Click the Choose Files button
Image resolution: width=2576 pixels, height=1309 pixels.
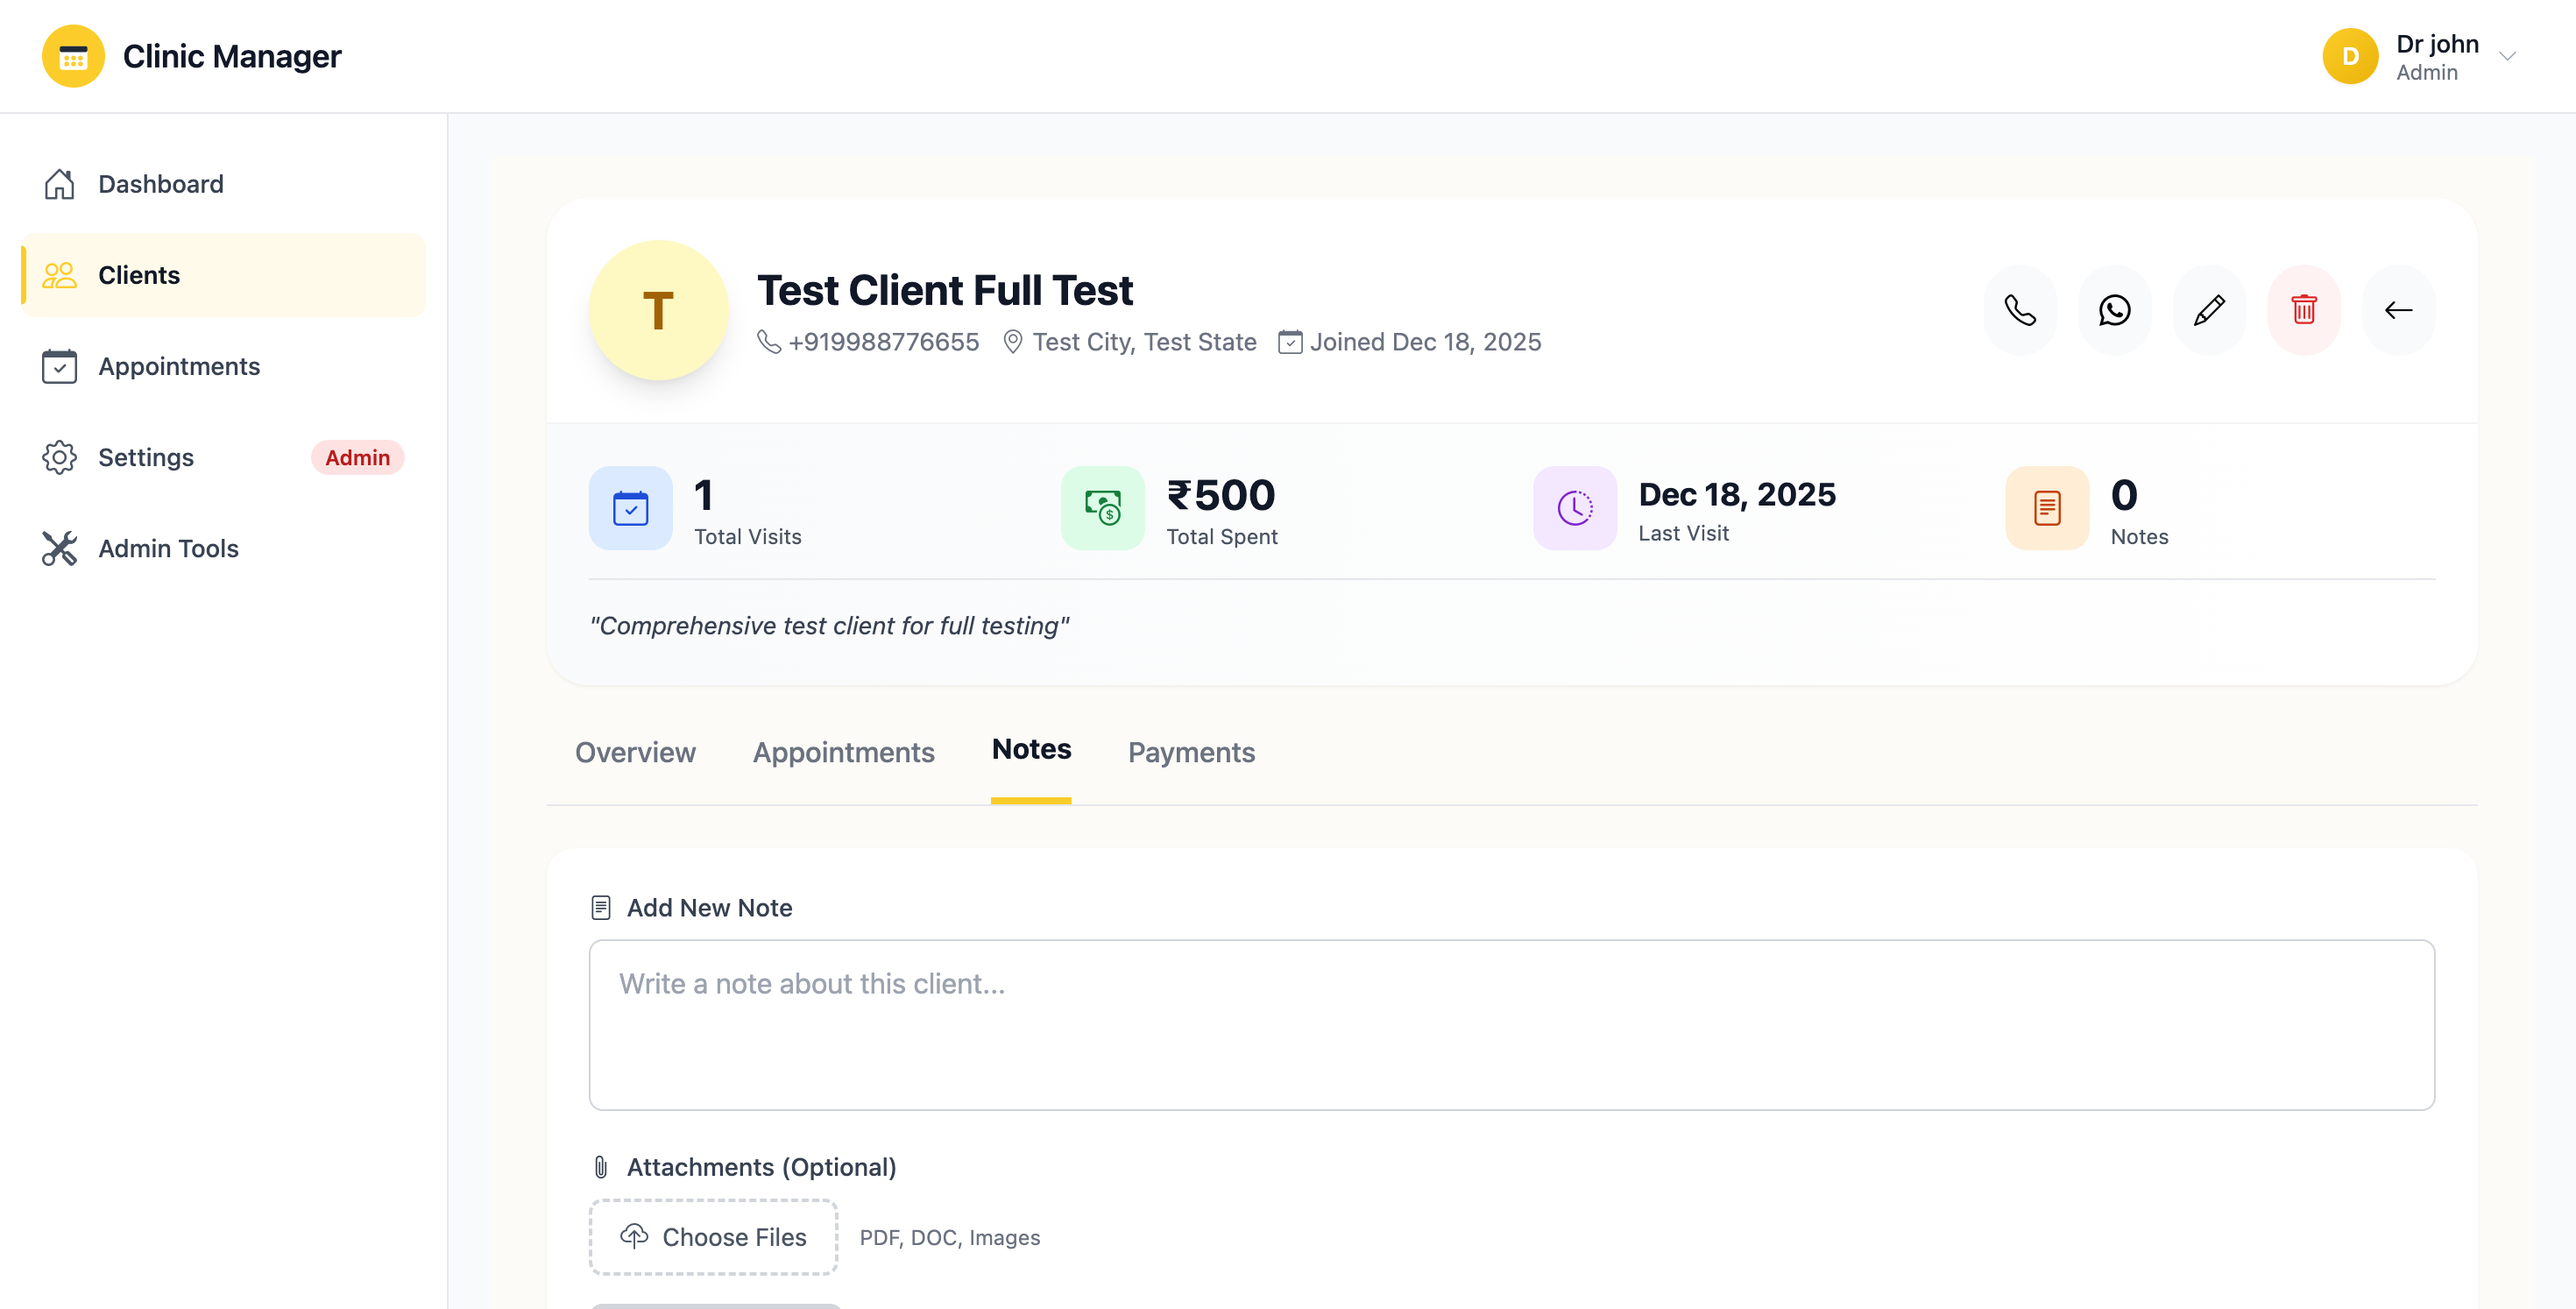click(x=713, y=1236)
